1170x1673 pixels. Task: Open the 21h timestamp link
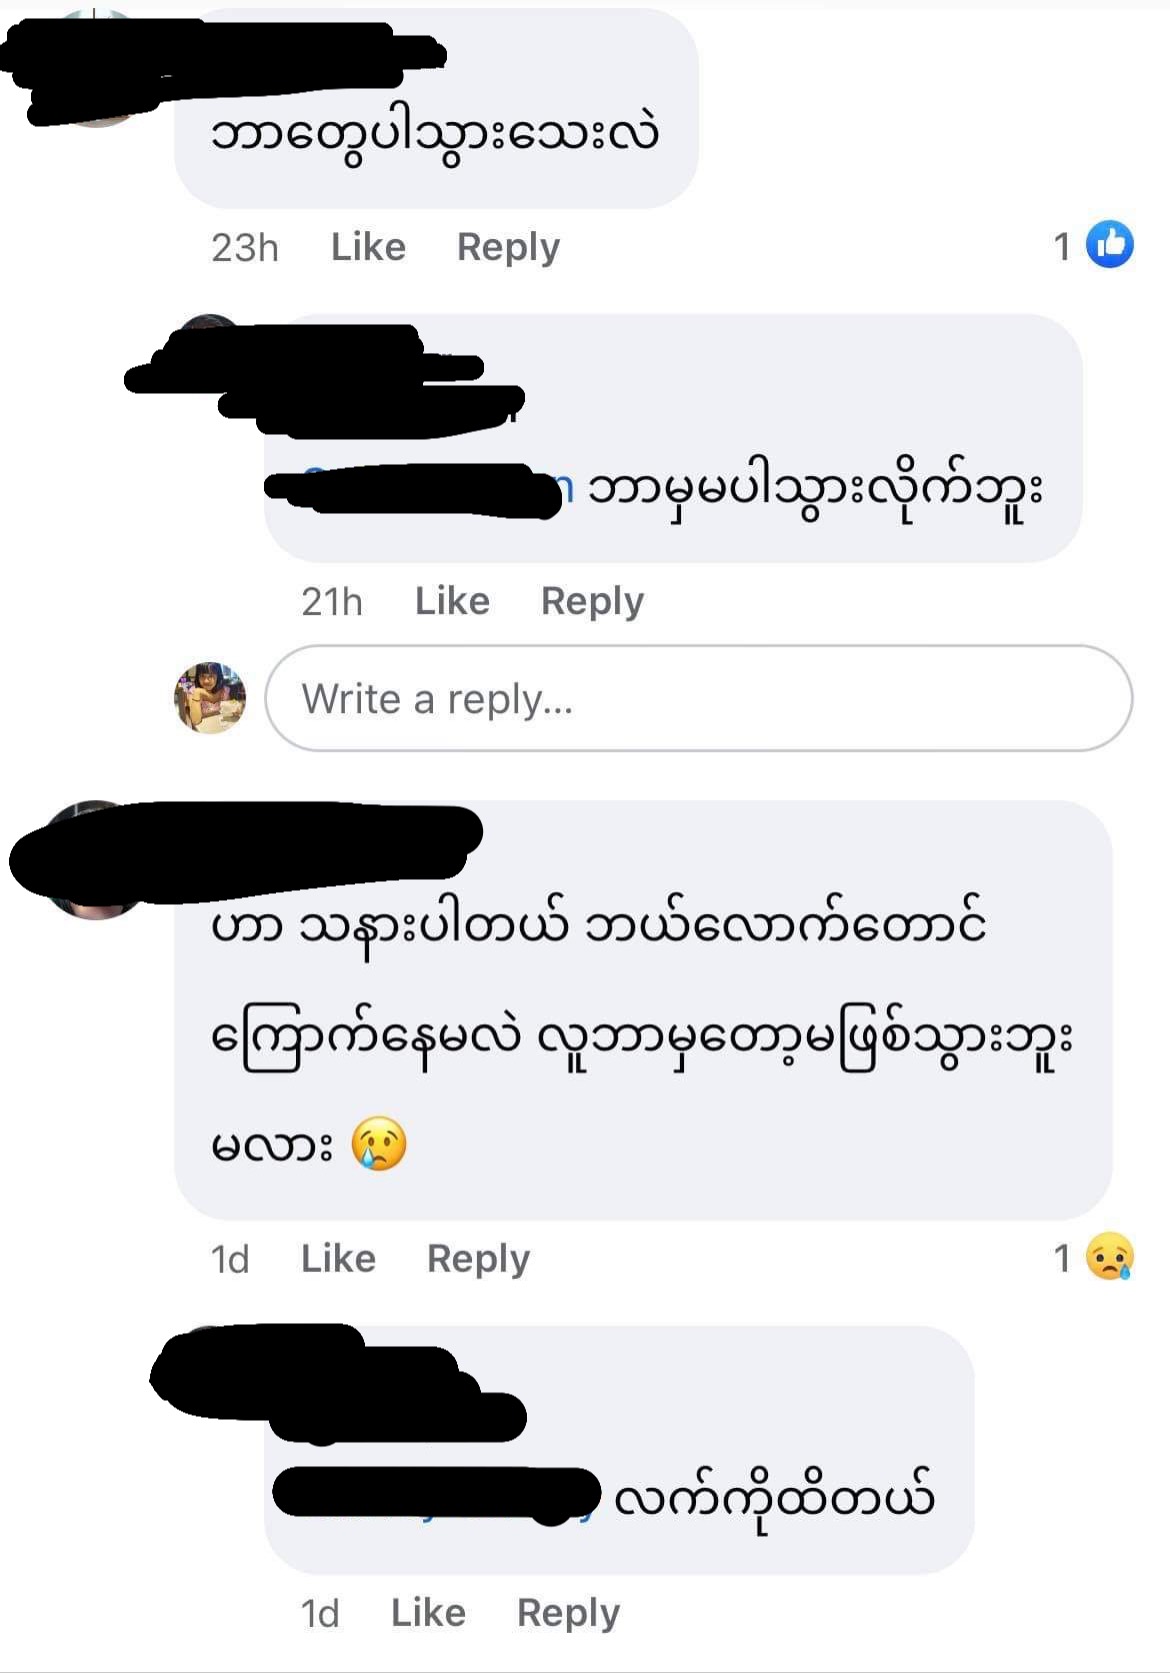click(332, 602)
